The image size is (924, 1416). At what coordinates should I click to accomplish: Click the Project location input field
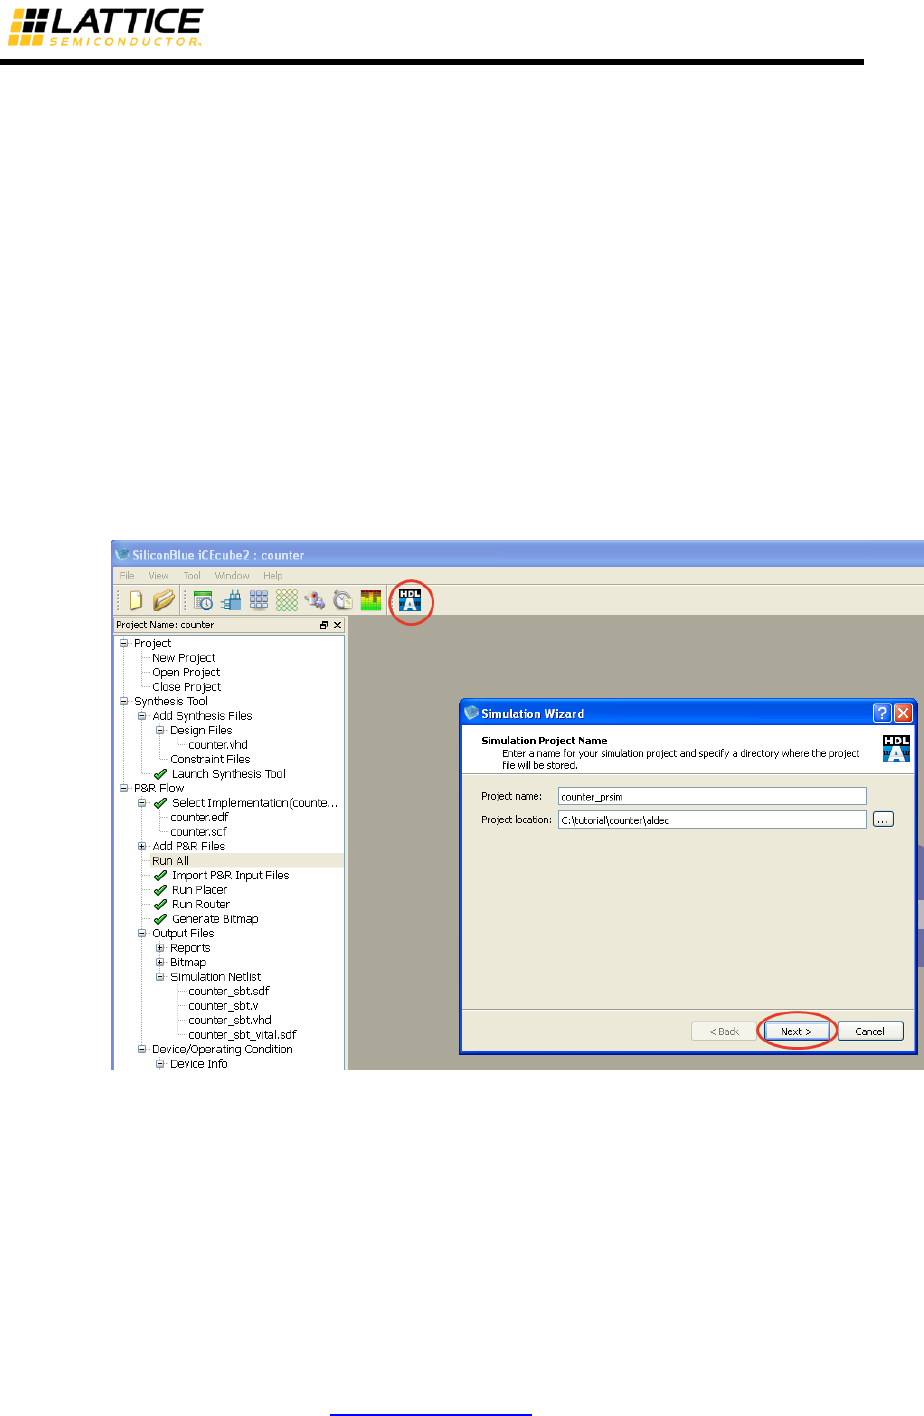click(x=712, y=819)
